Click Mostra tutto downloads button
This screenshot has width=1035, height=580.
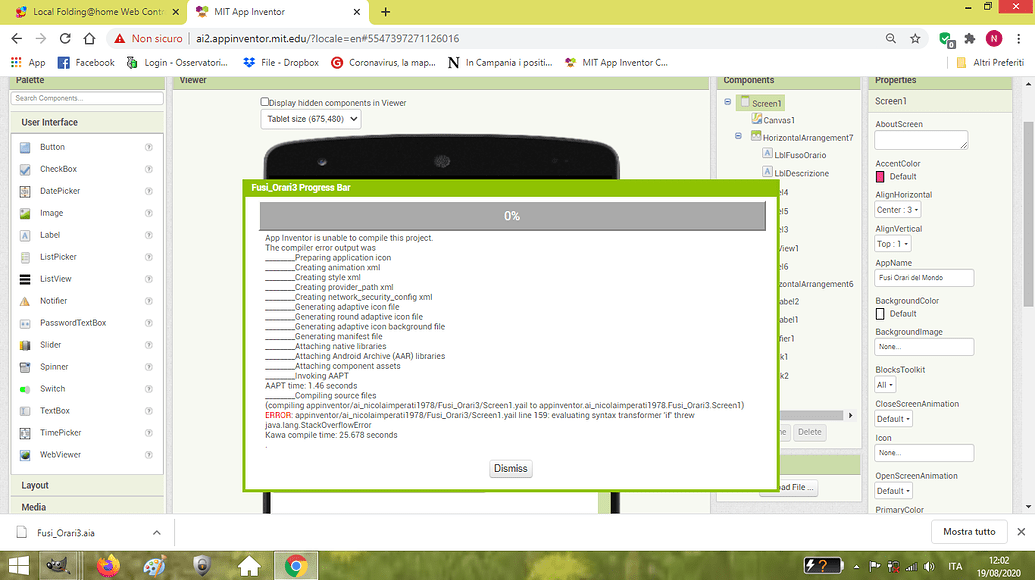pyautogui.click(x=969, y=532)
